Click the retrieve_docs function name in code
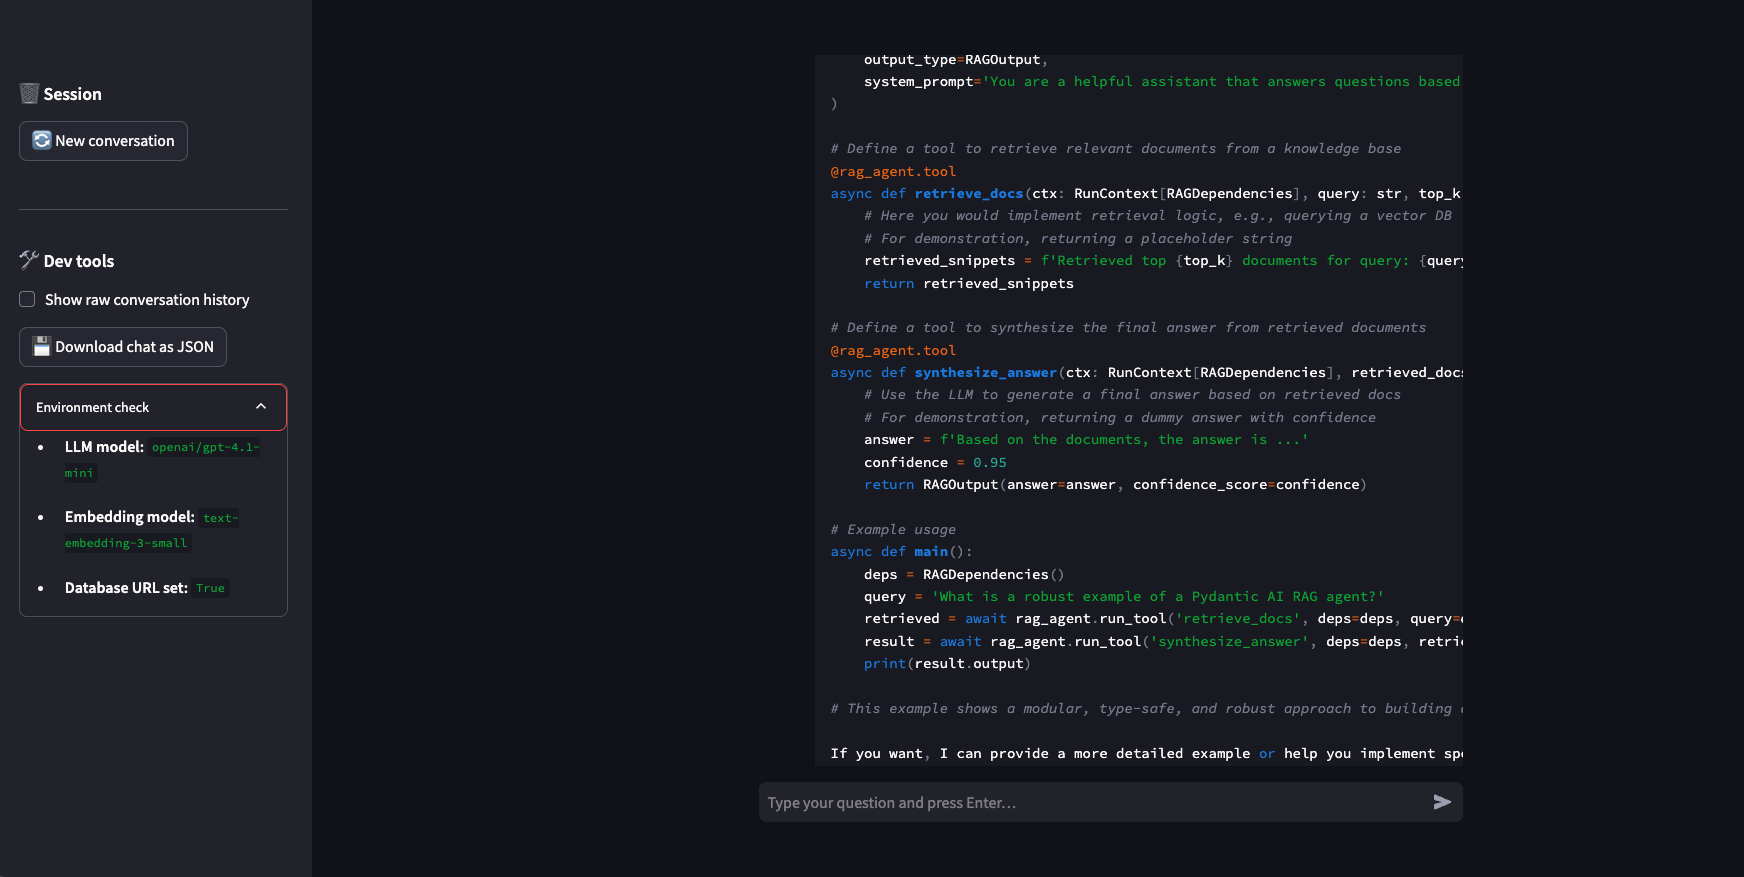The image size is (1744, 877). tap(968, 194)
